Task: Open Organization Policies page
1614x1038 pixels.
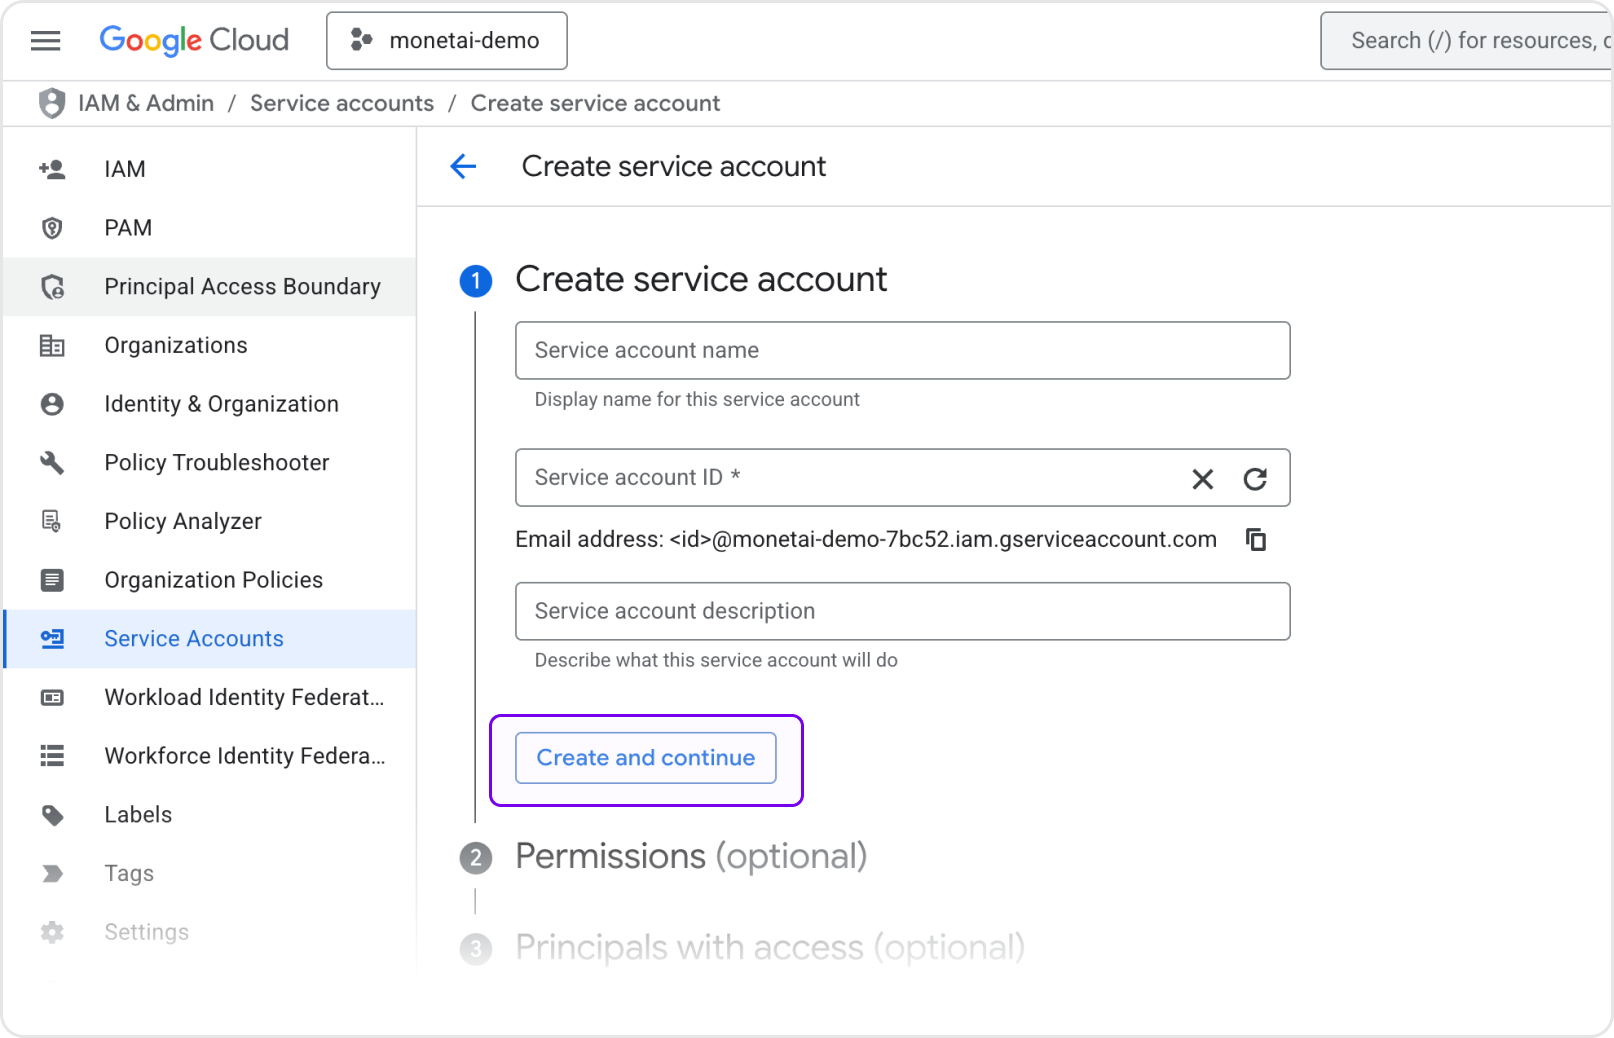Action: [x=210, y=580]
